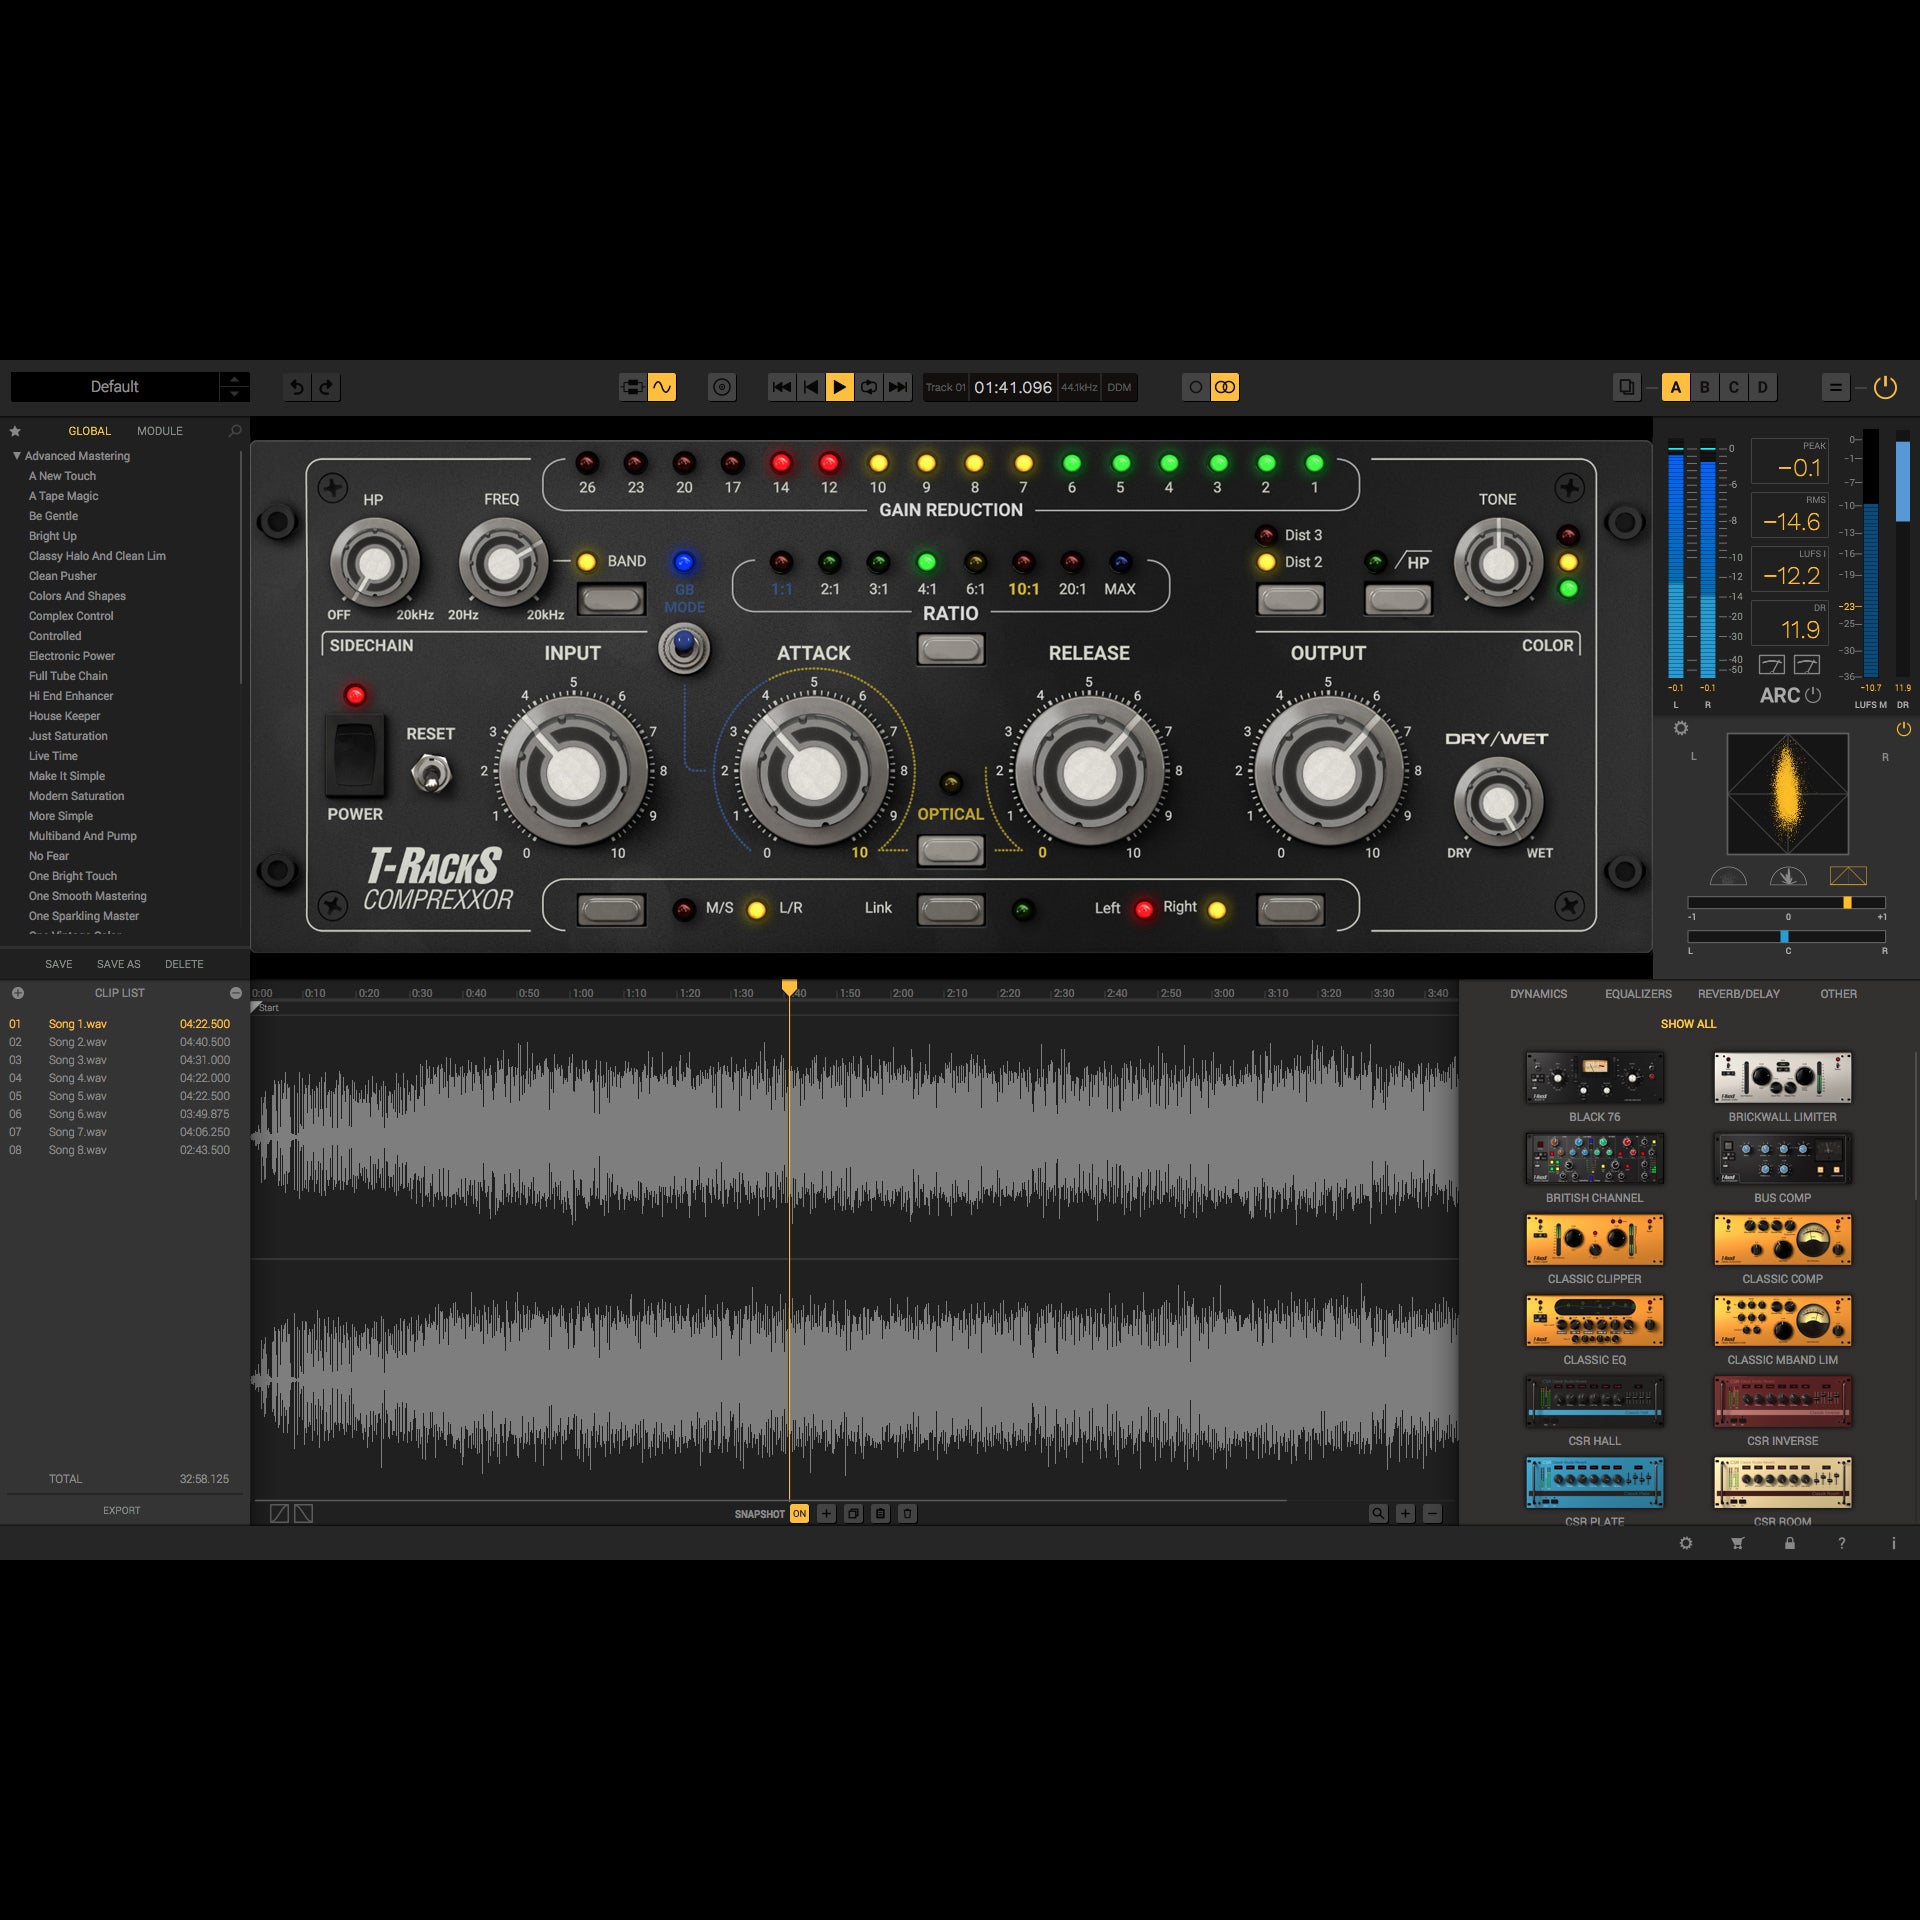Toggle SNAPSHOT ON button
Image resolution: width=1920 pixels, height=1920 pixels.
click(799, 1514)
